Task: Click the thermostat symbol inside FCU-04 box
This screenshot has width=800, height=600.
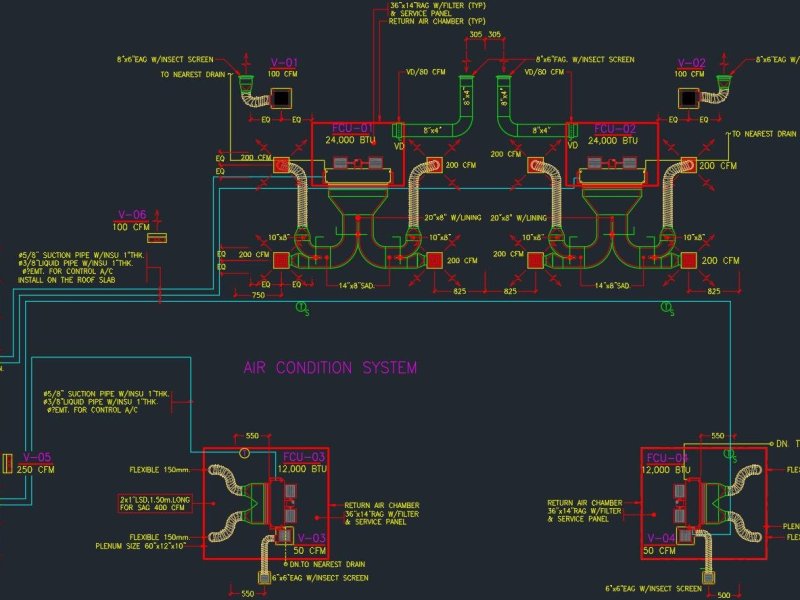Action: (x=730, y=455)
